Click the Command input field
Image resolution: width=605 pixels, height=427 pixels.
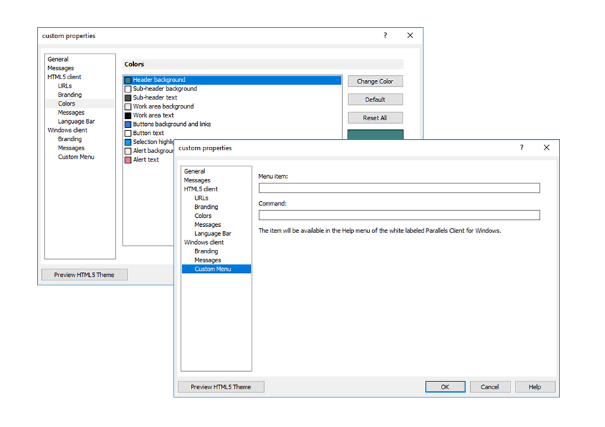399,215
